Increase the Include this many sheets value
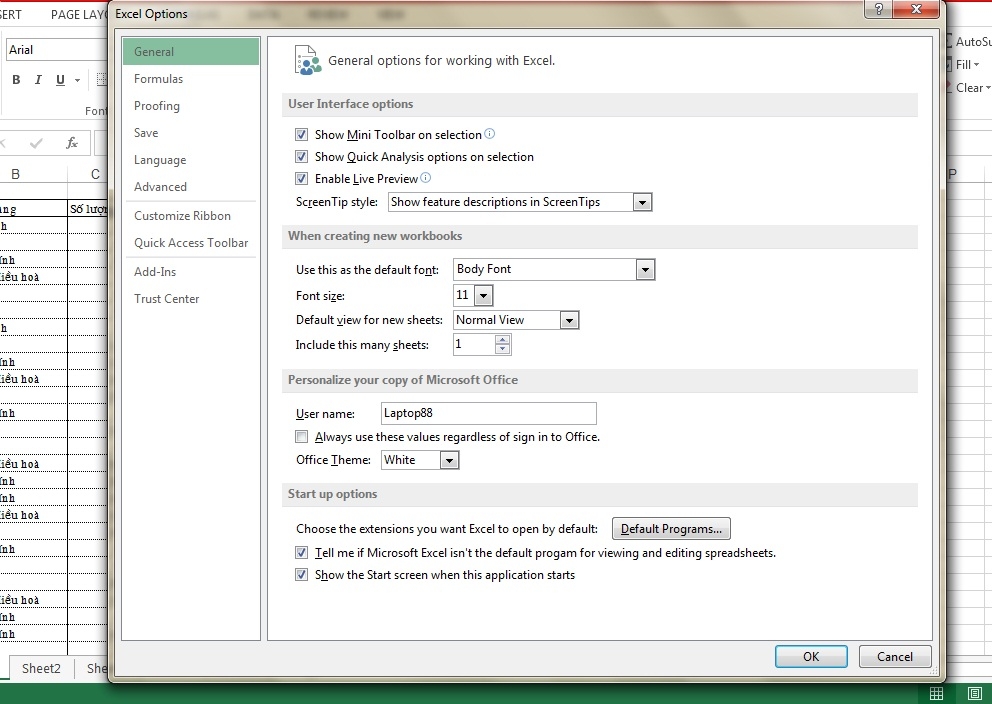 (502, 340)
